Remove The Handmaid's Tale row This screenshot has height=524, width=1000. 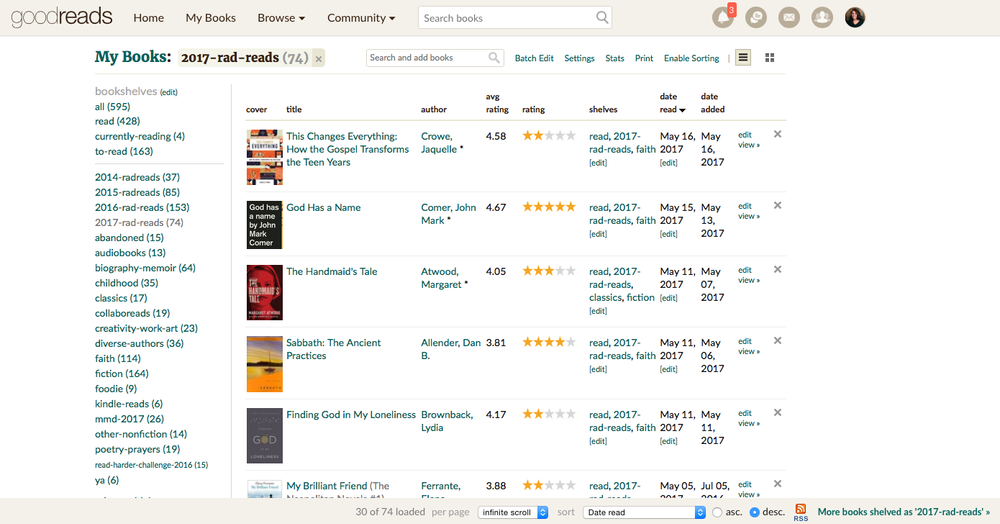click(x=777, y=270)
